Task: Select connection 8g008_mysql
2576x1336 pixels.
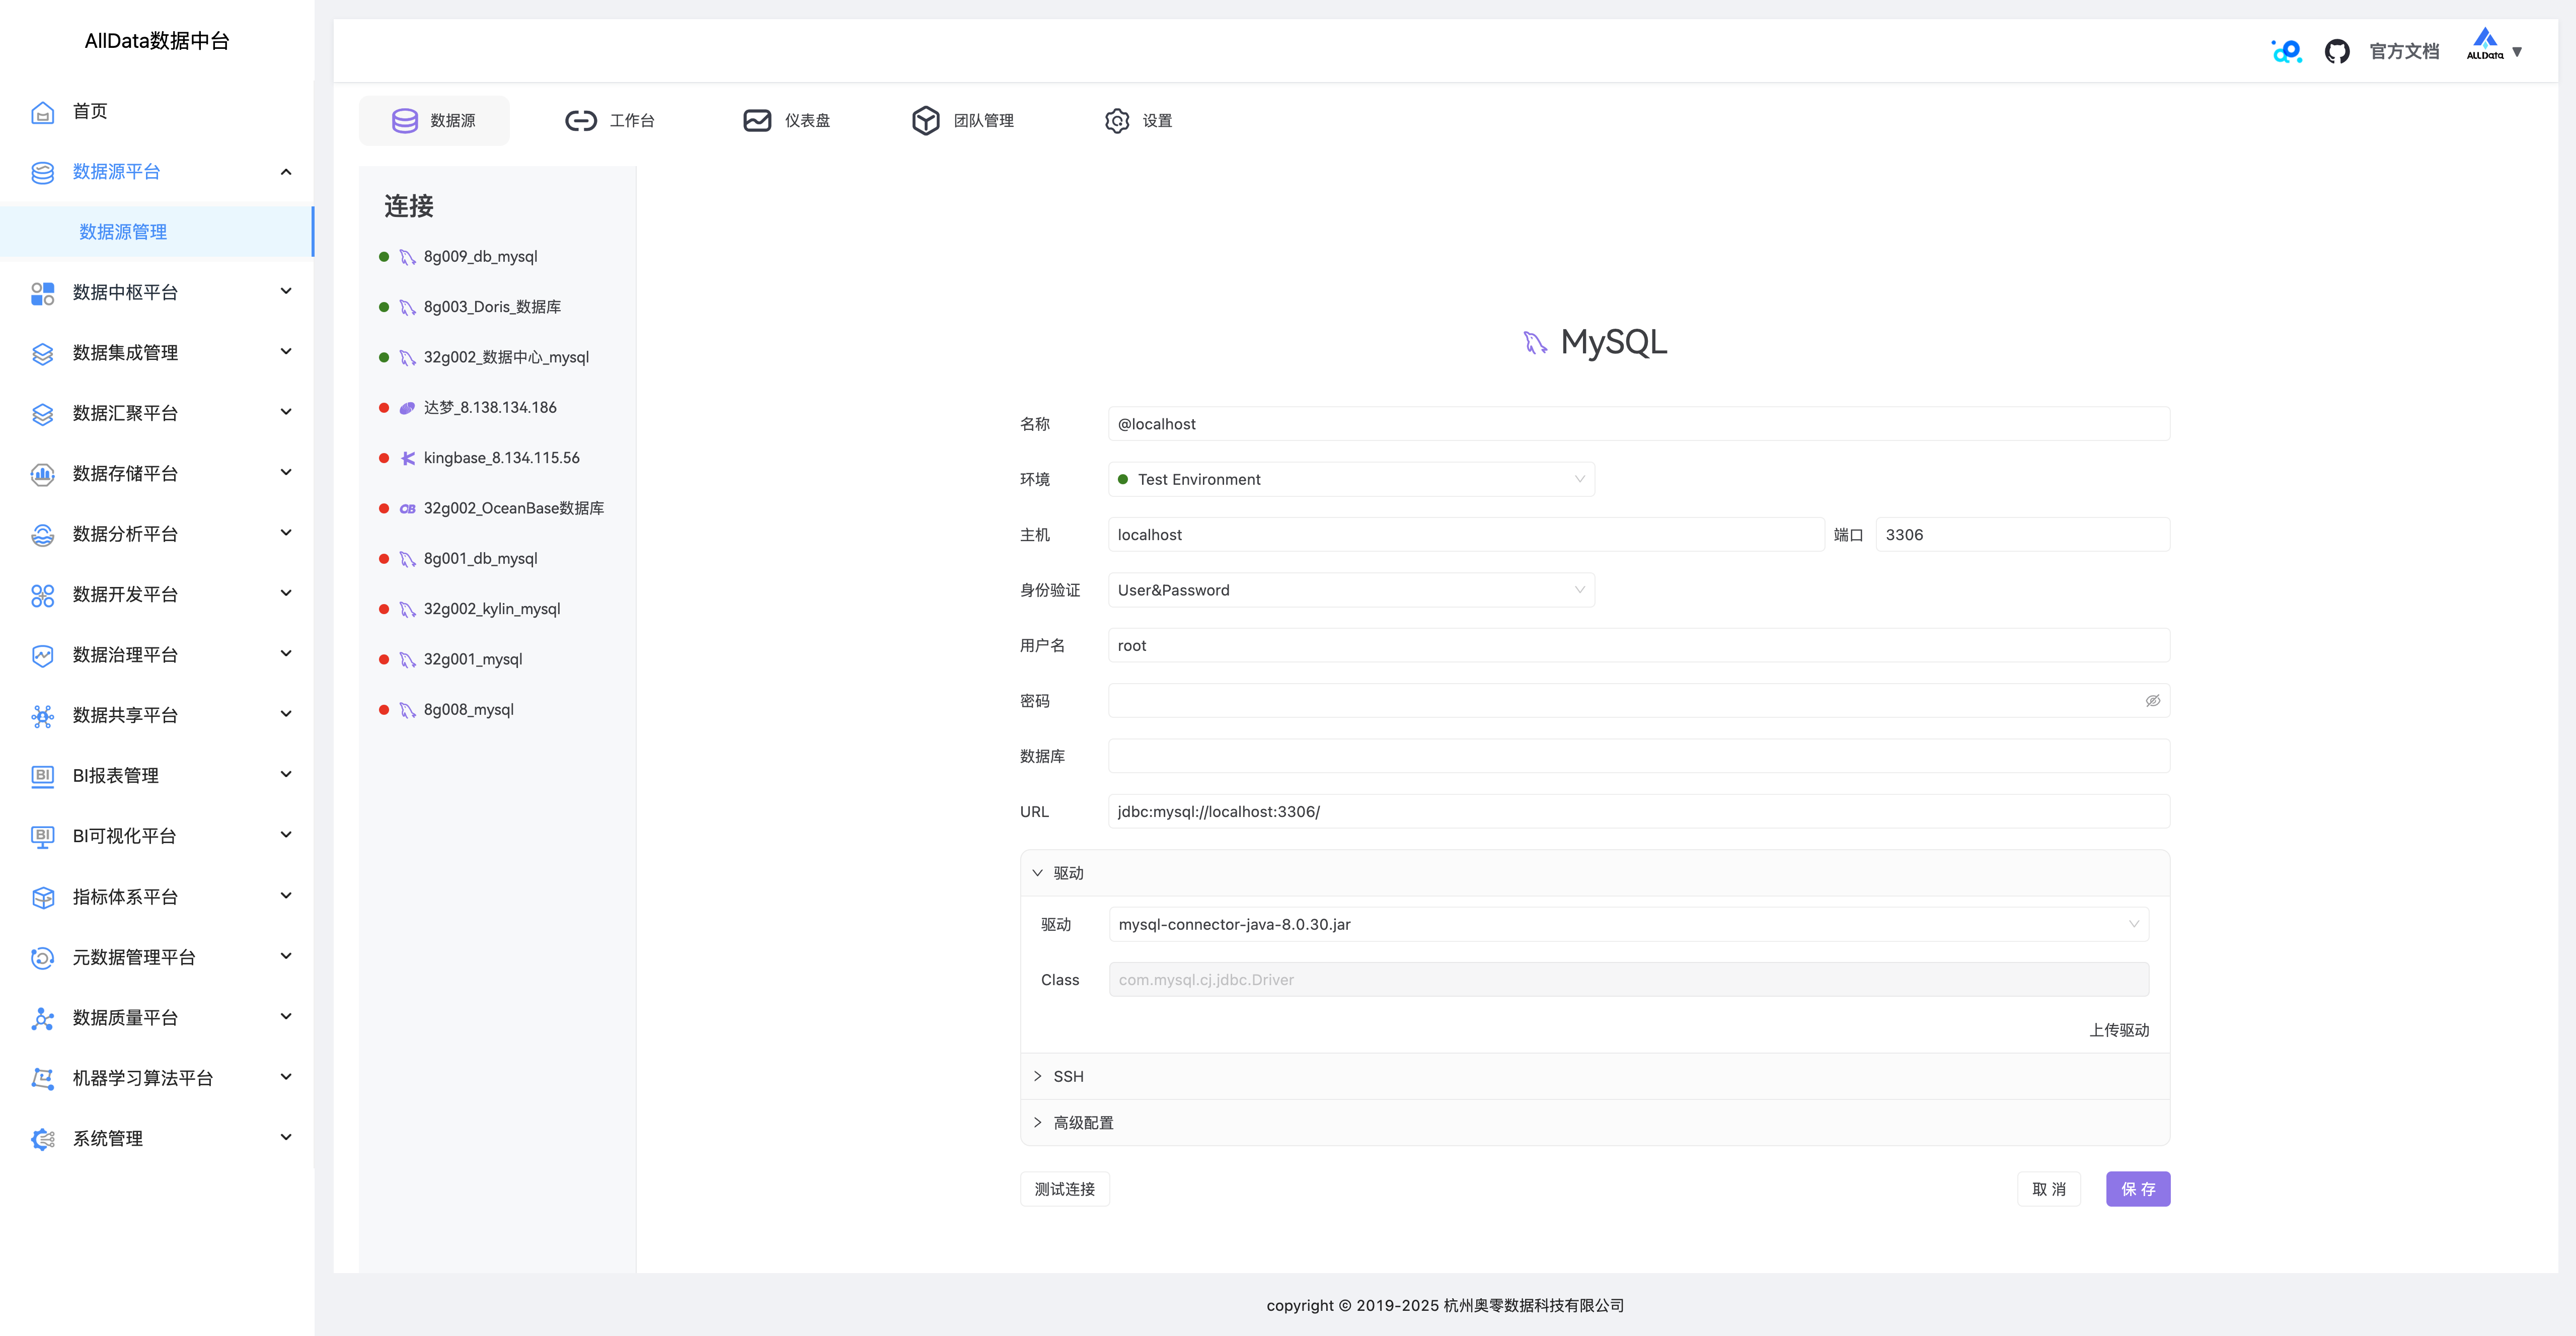Action: [x=468, y=710]
